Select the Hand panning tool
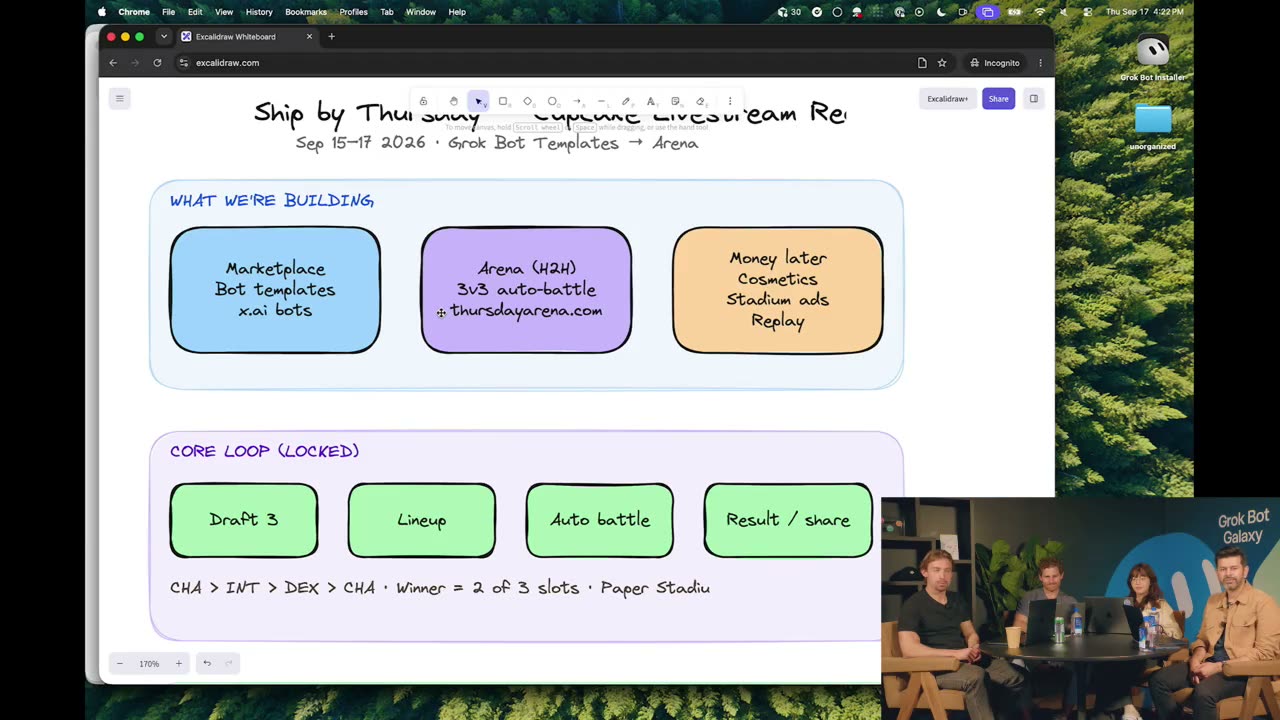This screenshot has width=1280, height=720. [454, 101]
